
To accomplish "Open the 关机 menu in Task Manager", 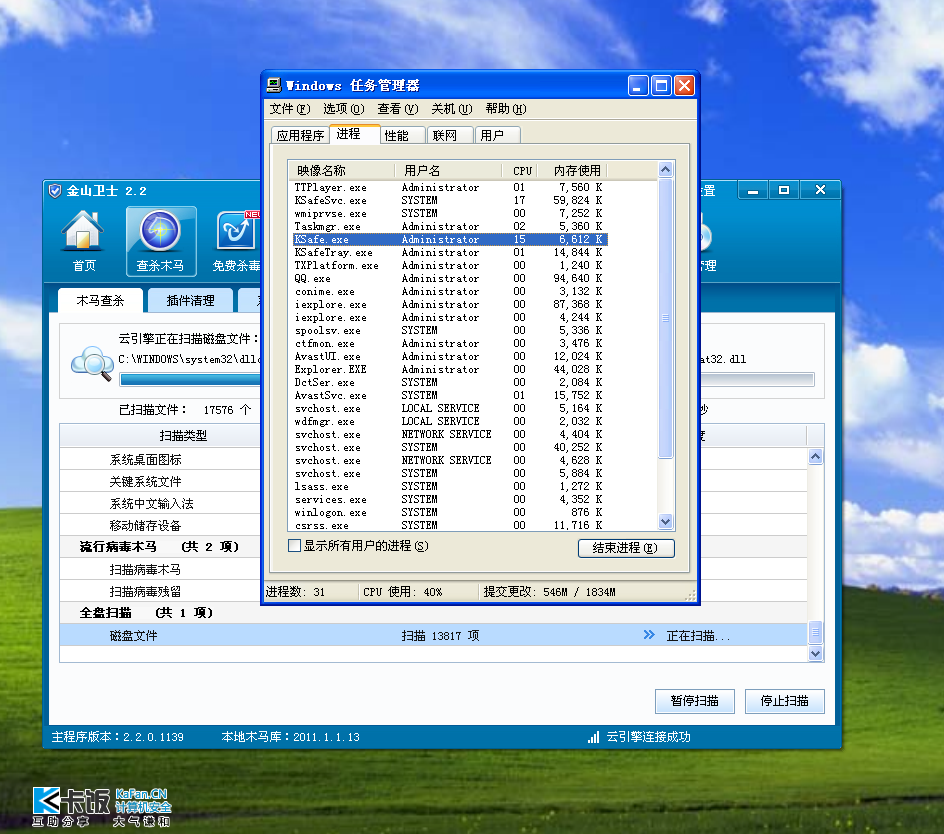I will pos(452,109).
